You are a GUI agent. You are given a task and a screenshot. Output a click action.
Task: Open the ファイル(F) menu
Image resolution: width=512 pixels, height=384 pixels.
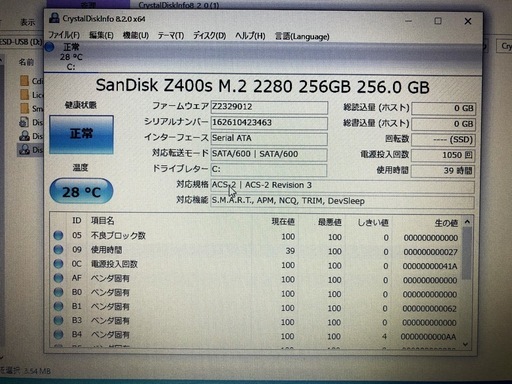point(64,35)
